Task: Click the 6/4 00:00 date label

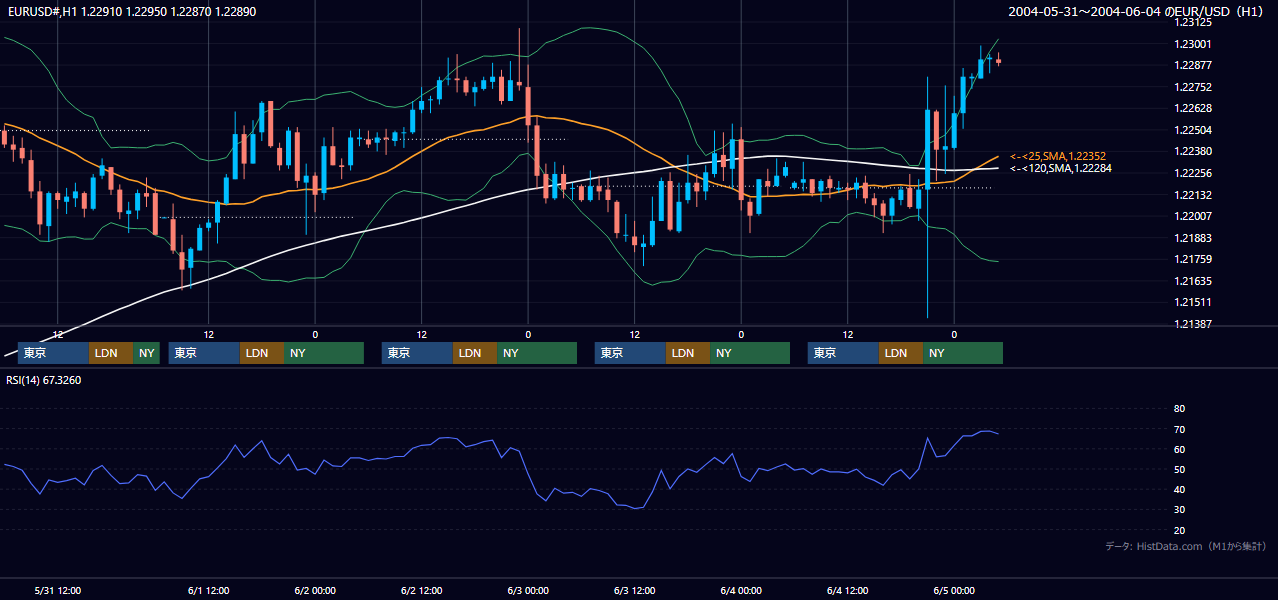Action: tap(741, 590)
